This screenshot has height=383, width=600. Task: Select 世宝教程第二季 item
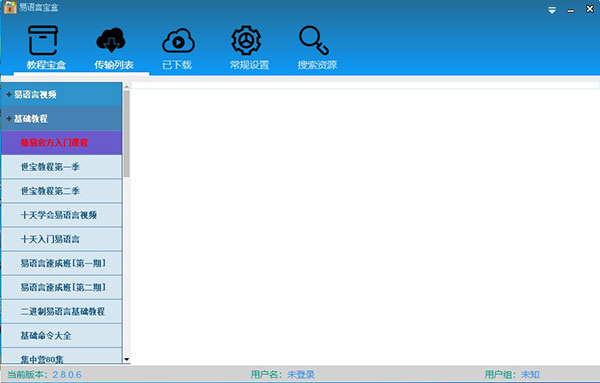(x=62, y=191)
